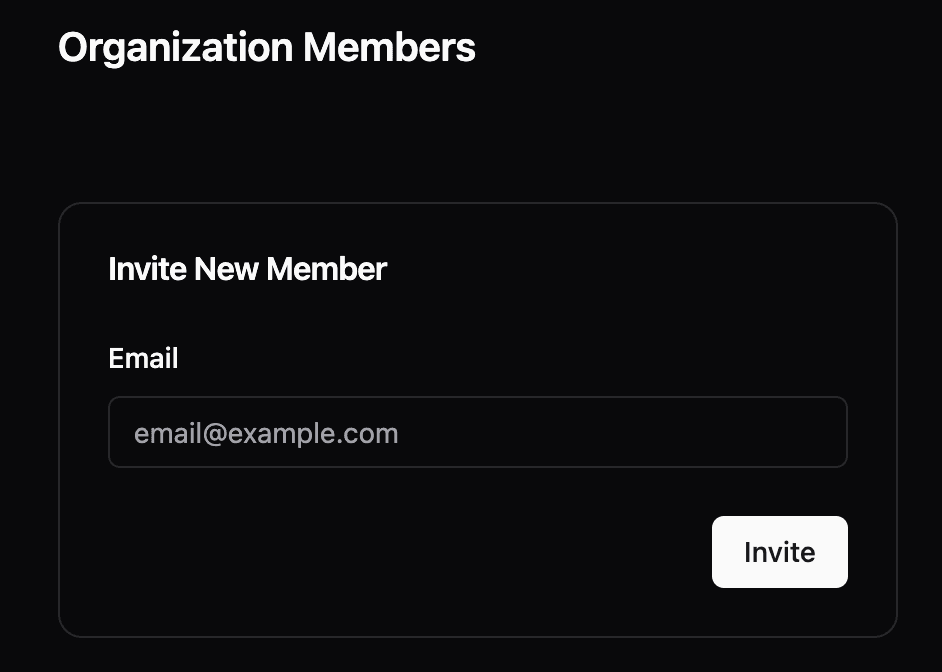Click the Email field label
Screen dimensions: 942x672
point(143,358)
